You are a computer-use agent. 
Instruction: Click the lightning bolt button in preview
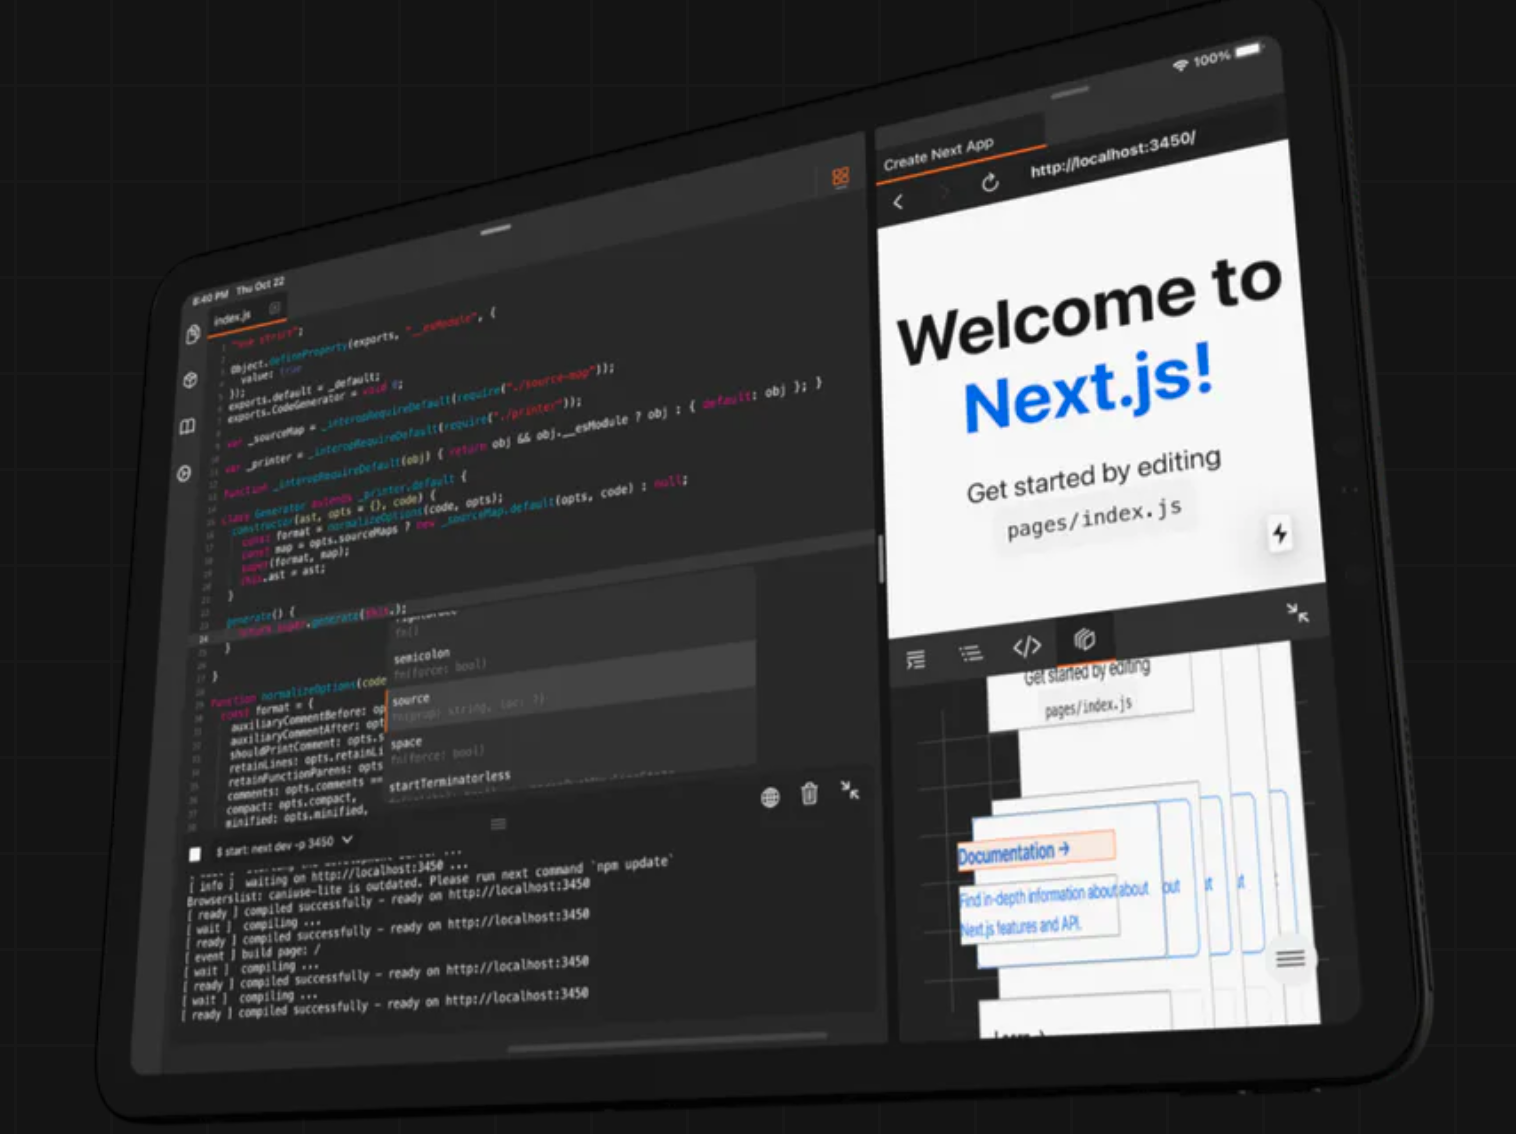coord(1280,533)
